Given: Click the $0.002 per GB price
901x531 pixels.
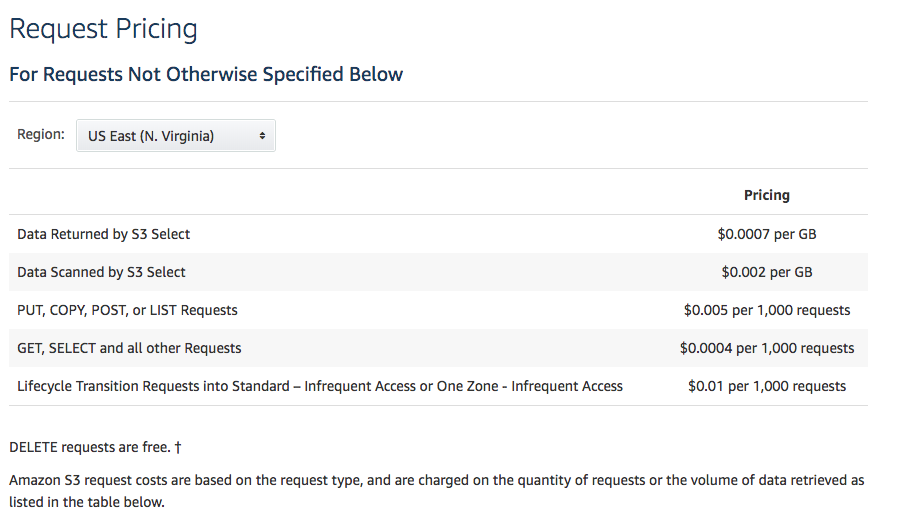Looking at the screenshot, I should (766, 272).
